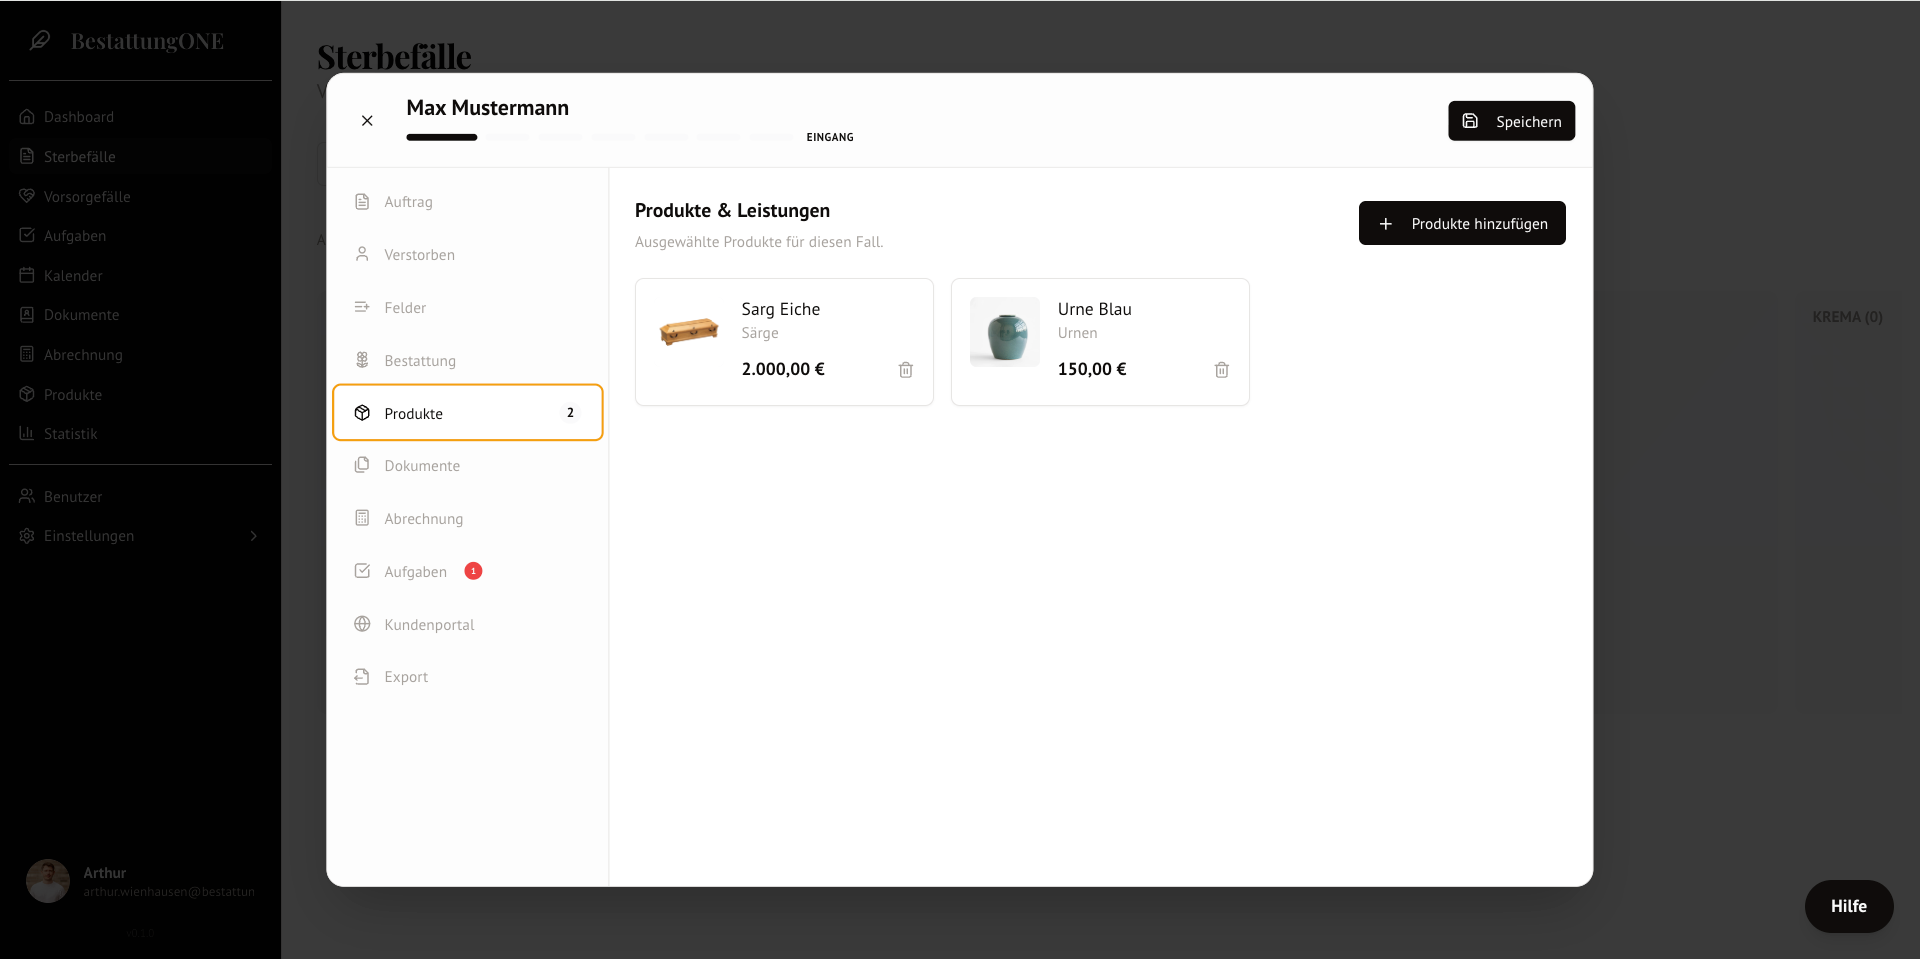Open the dialog's Aufgaben tab
Screen dimensions: 1920x959
pyautogui.click(x=468, y=572)
